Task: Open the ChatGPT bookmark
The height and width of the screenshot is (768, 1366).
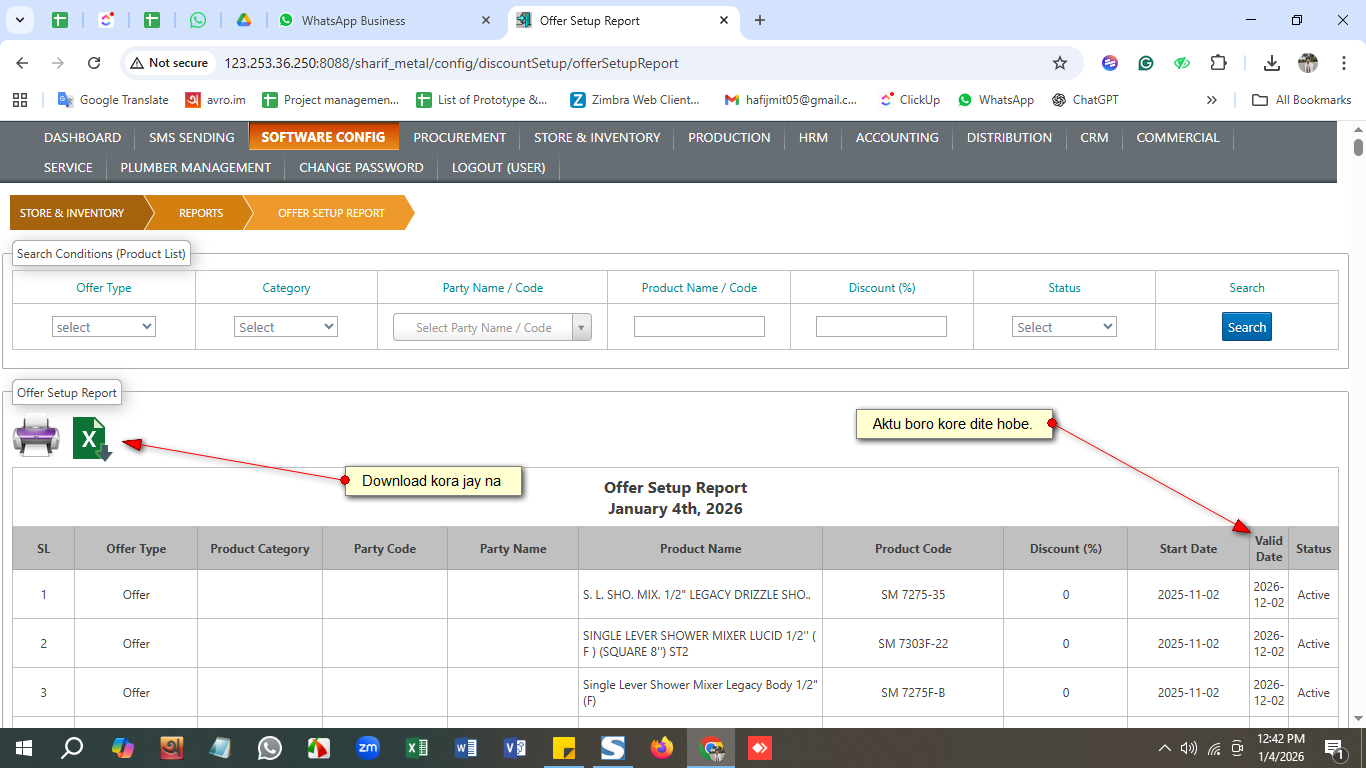Action: click(x=1085, y=100)
